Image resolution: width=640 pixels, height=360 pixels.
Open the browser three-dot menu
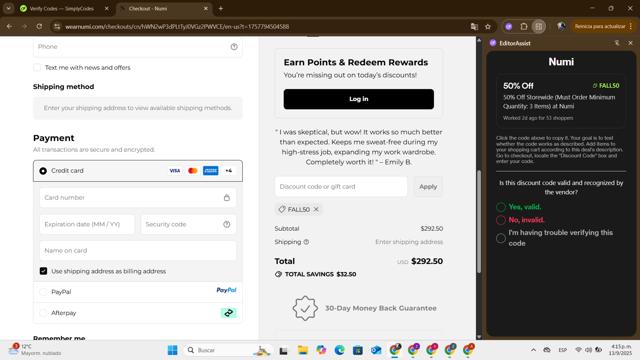click(x=631, y=27)
